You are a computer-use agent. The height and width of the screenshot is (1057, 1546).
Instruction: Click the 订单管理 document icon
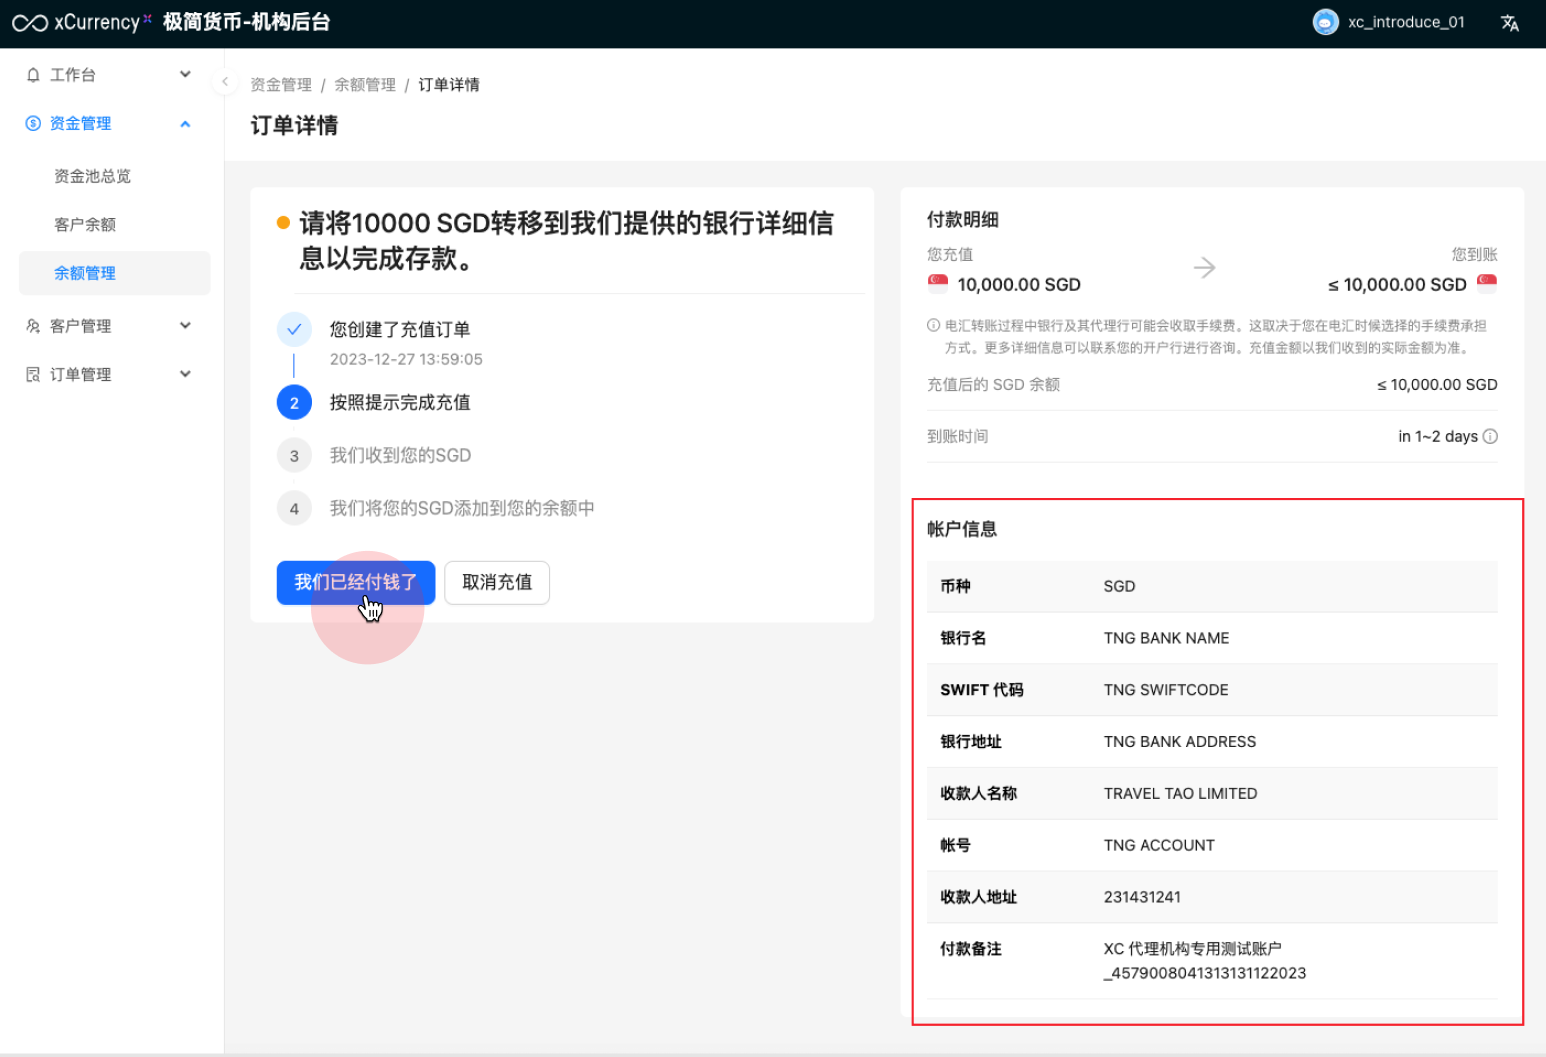(x=33, y=374)
